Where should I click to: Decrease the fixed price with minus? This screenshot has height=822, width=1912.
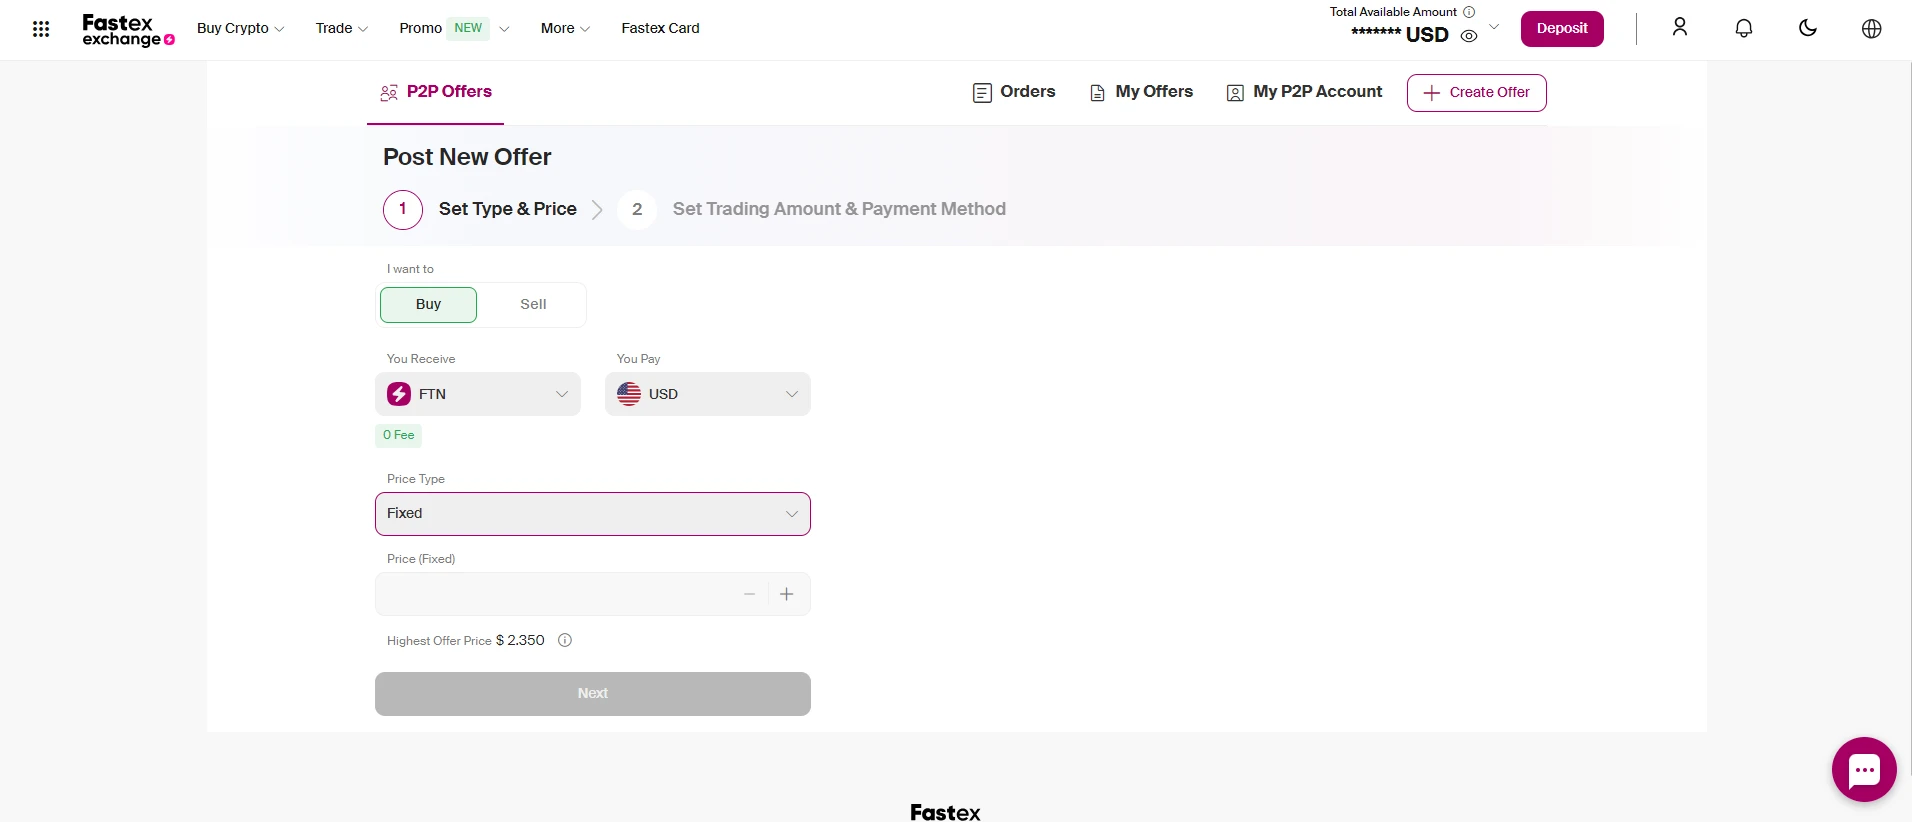tap(749, 594)
